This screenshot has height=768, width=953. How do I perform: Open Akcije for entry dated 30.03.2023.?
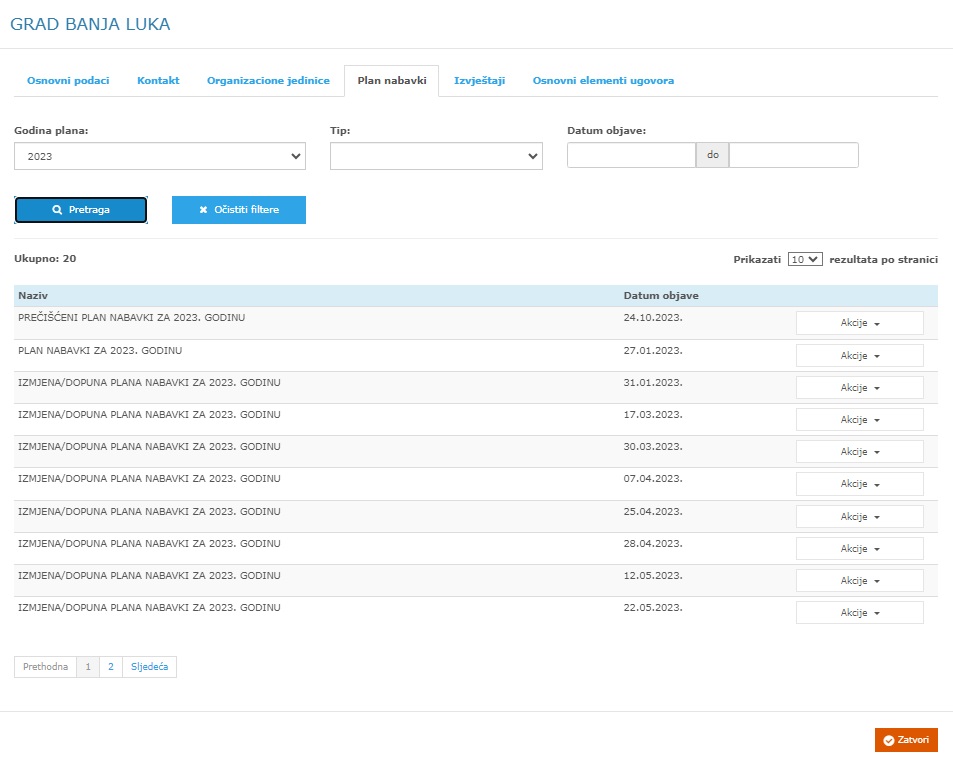(x=860, y=451)
